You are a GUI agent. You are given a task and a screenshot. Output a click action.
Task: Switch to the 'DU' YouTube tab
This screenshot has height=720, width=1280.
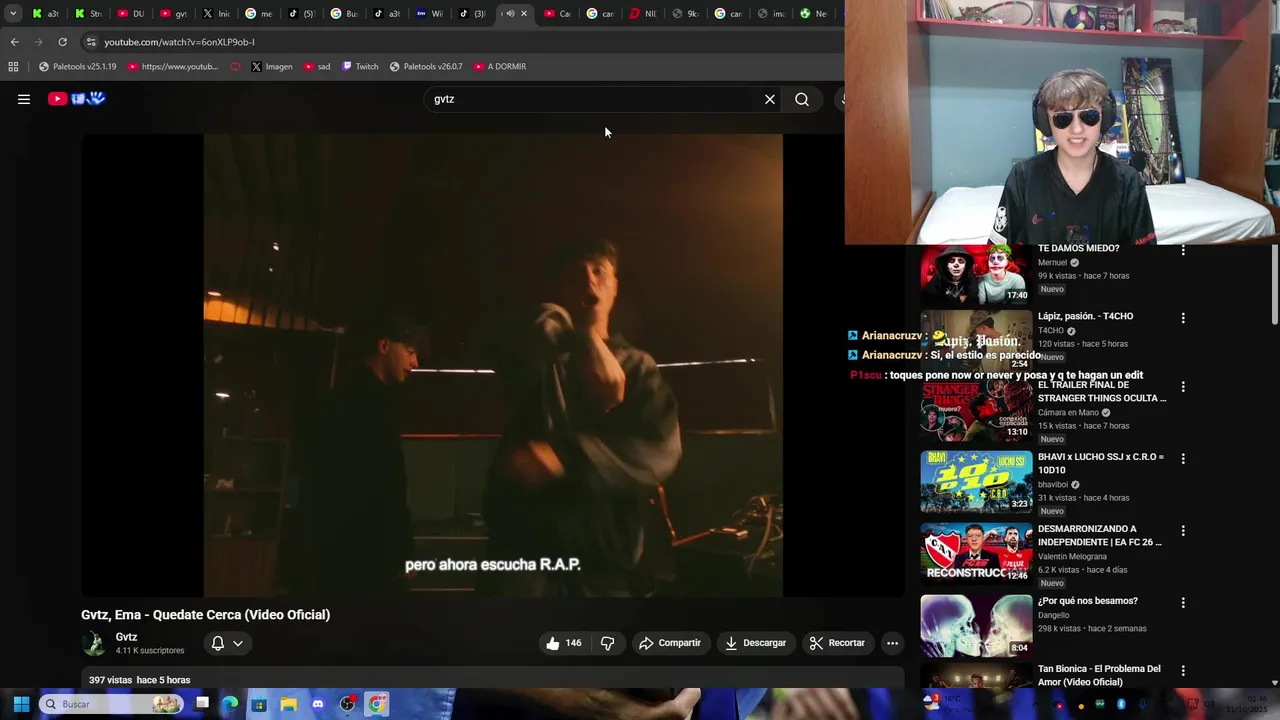tap(132, 14)
